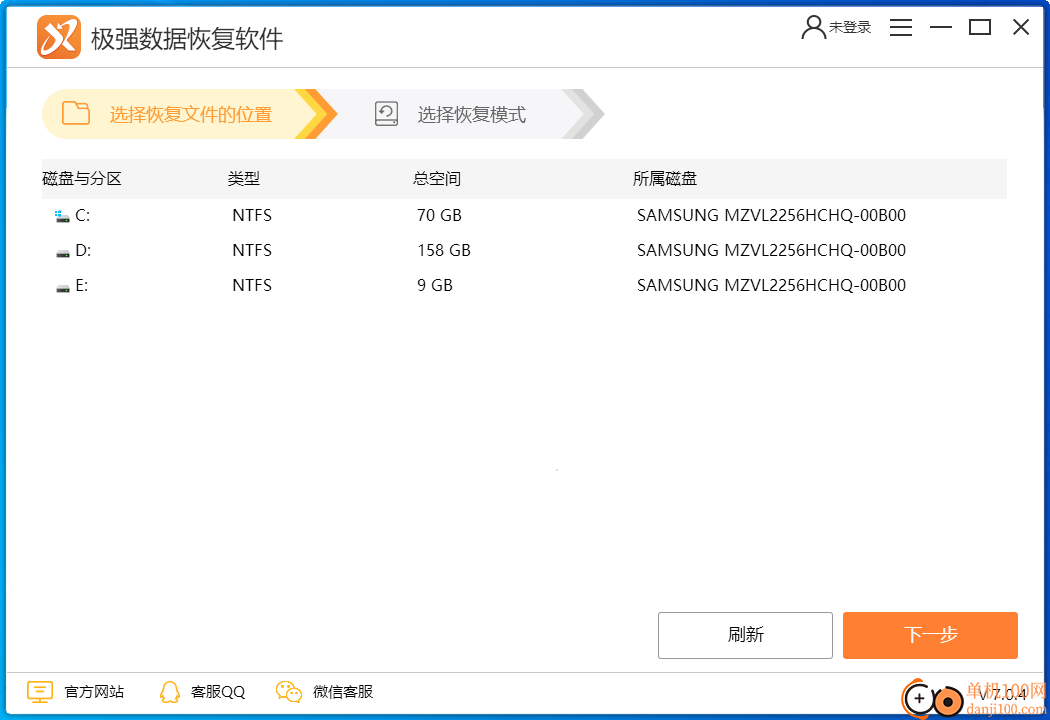
Task: Select the C: drive icon
Action: [x=62, y=216]
